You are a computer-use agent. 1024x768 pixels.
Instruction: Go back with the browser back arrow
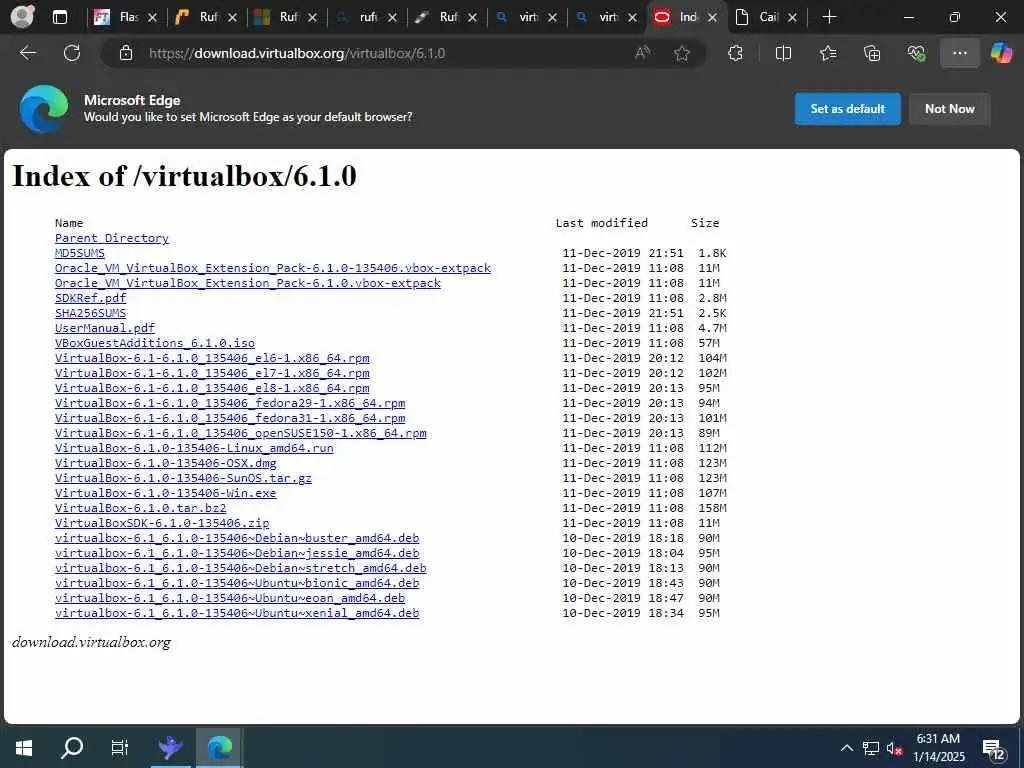(28, 53)
